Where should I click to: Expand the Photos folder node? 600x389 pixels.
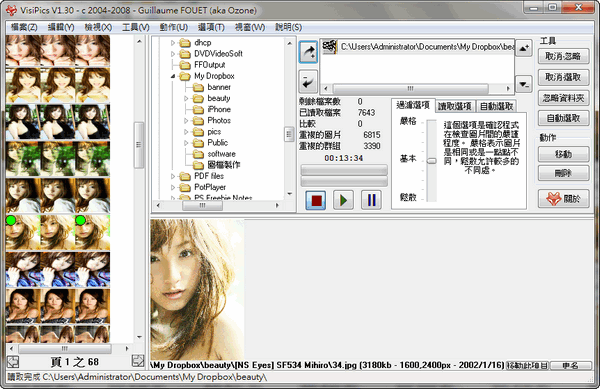point(186,121)
